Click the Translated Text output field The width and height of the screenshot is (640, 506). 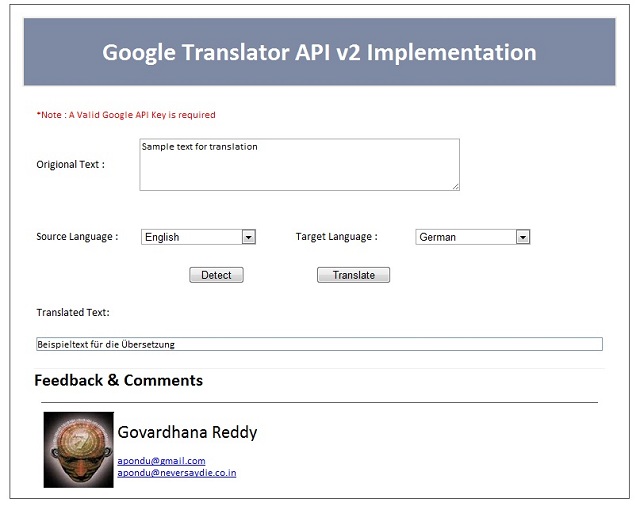coord(319,344)
